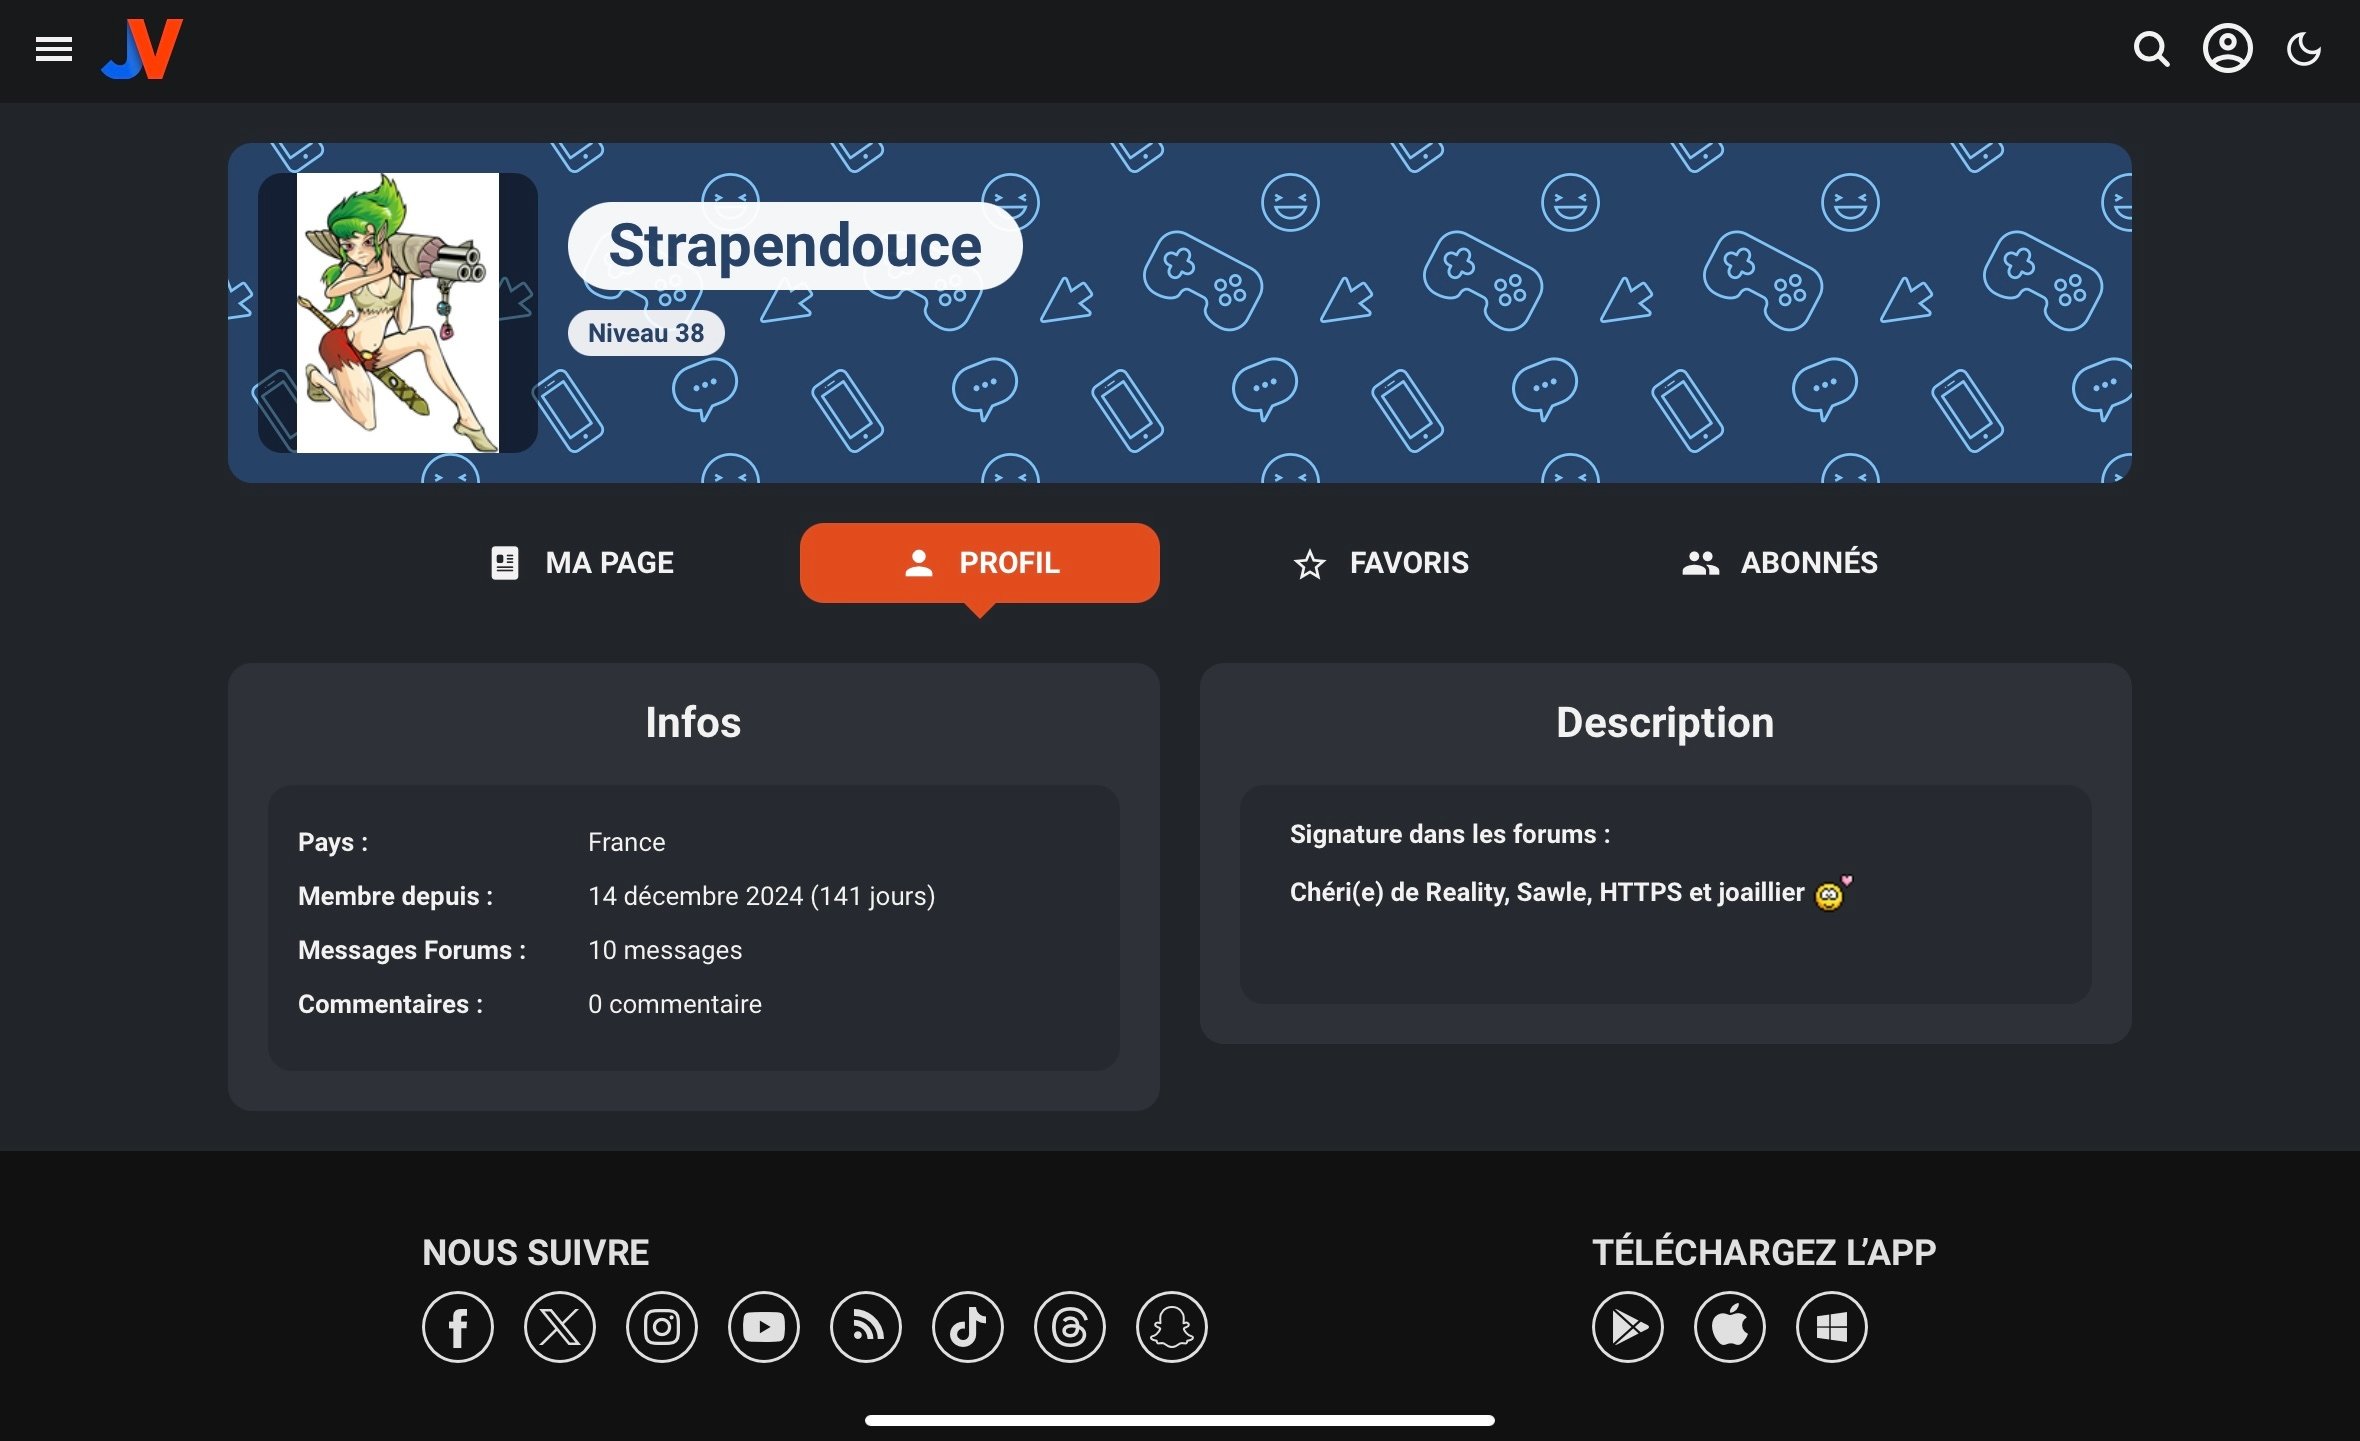Open the Threads icon

[x=1070, y=1327]
